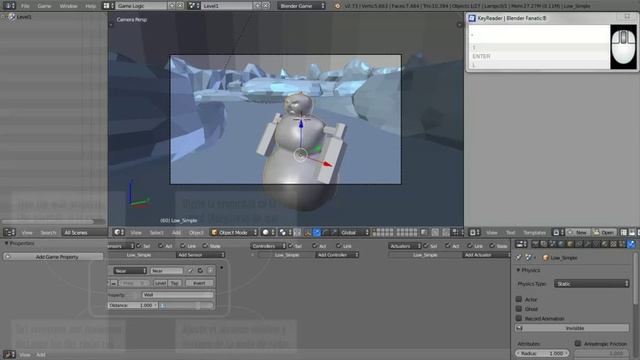Screen dimensions: 640x360
Task: Open the Help menu
Action: tap(90, 6)
